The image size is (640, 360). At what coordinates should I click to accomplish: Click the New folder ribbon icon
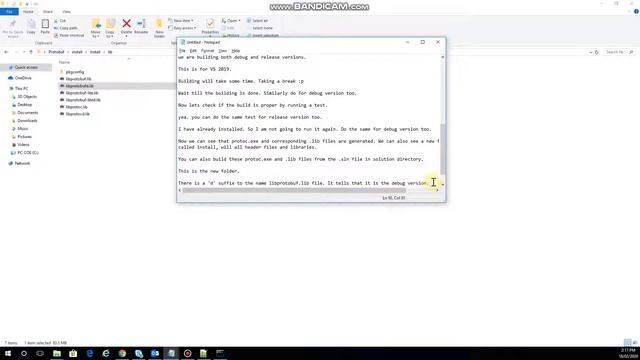click(x=159, y=28)
